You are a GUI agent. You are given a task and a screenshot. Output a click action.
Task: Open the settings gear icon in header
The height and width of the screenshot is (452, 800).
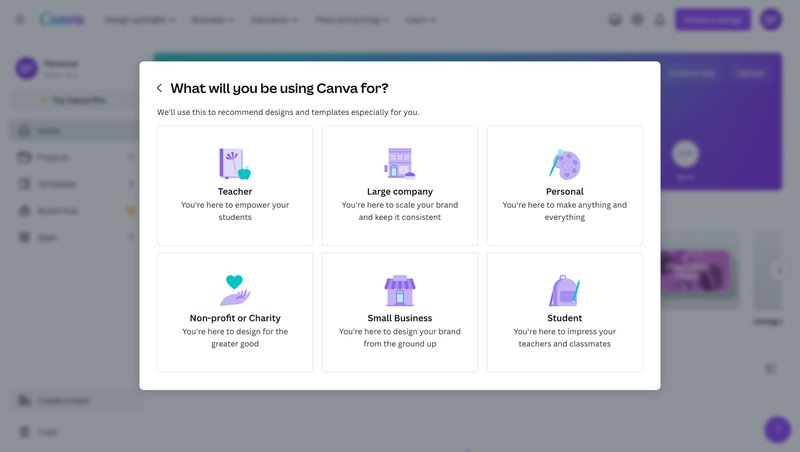(636, 19)
